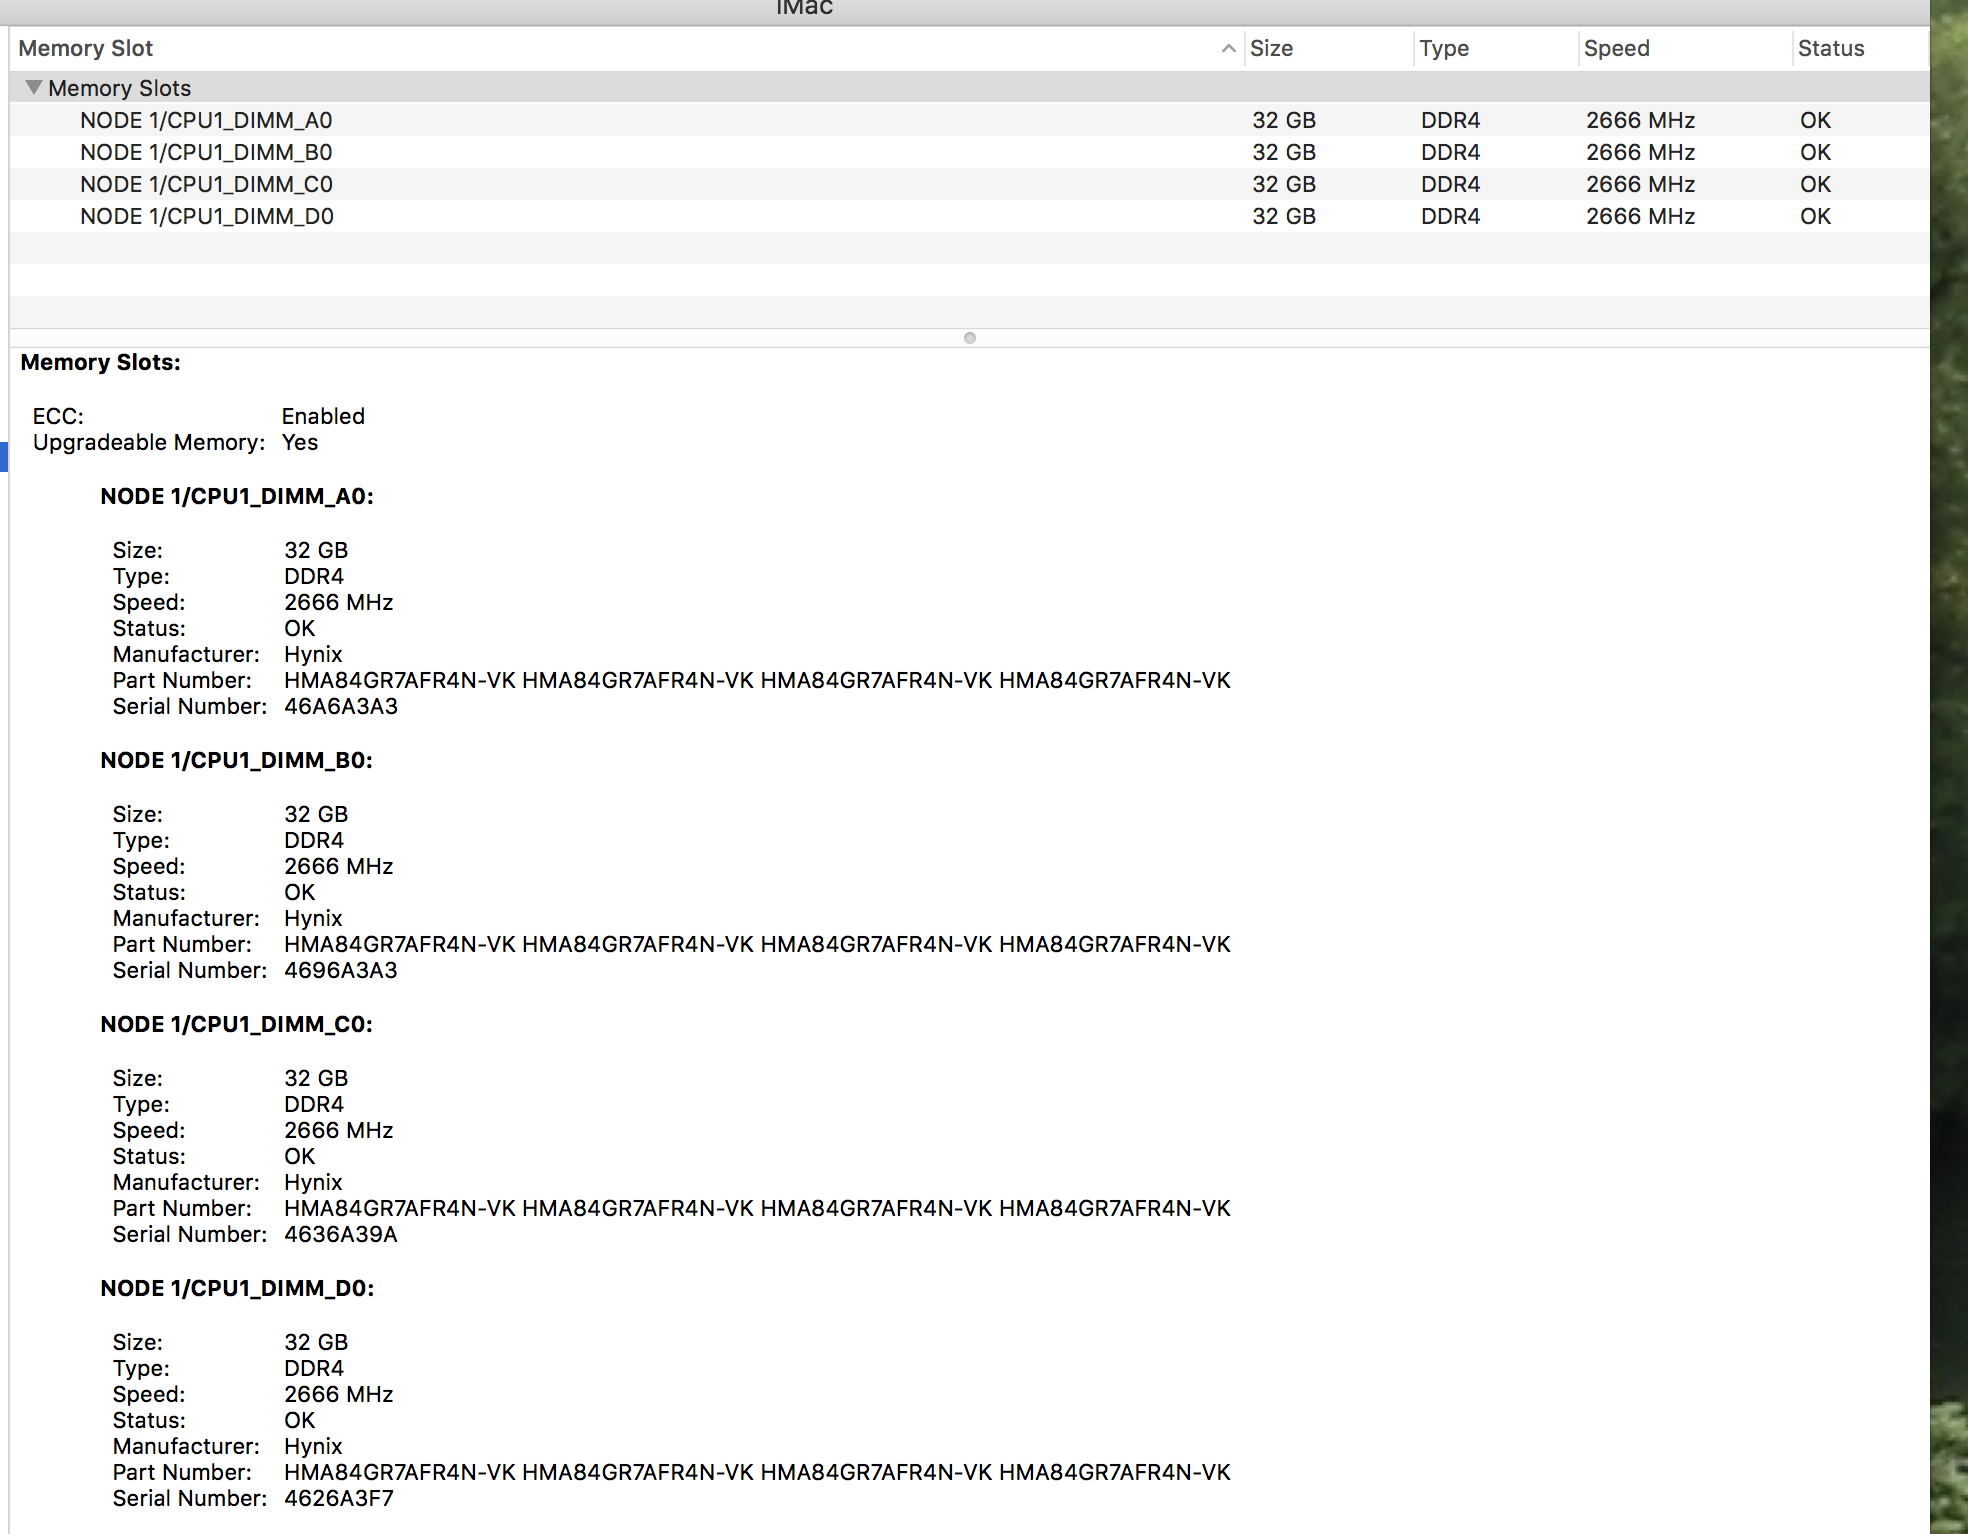Viewport: 1968px width, 1534px height.
Task: Click serial number 46A6A3A3
Action: point(341,706)
